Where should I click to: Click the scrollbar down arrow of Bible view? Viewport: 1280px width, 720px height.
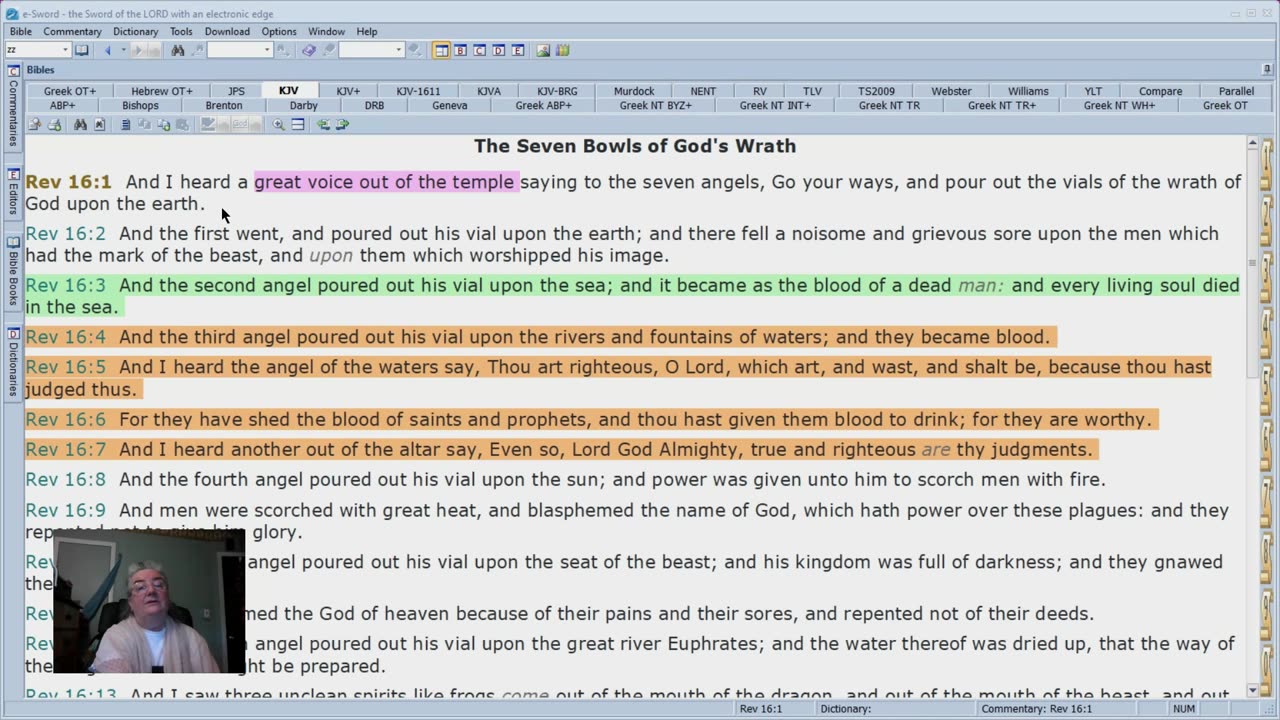1251,690
